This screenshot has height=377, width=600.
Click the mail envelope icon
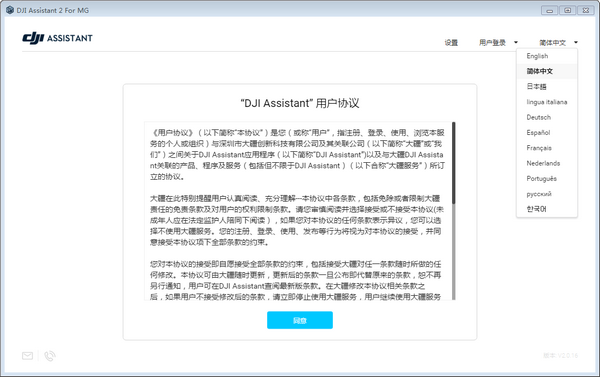28,356
